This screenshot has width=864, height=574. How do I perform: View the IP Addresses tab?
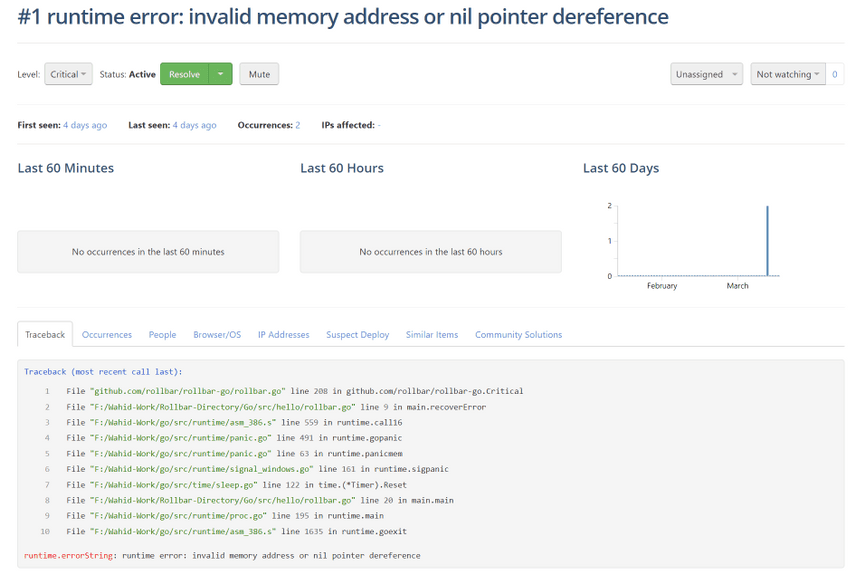tap(283, 335)
